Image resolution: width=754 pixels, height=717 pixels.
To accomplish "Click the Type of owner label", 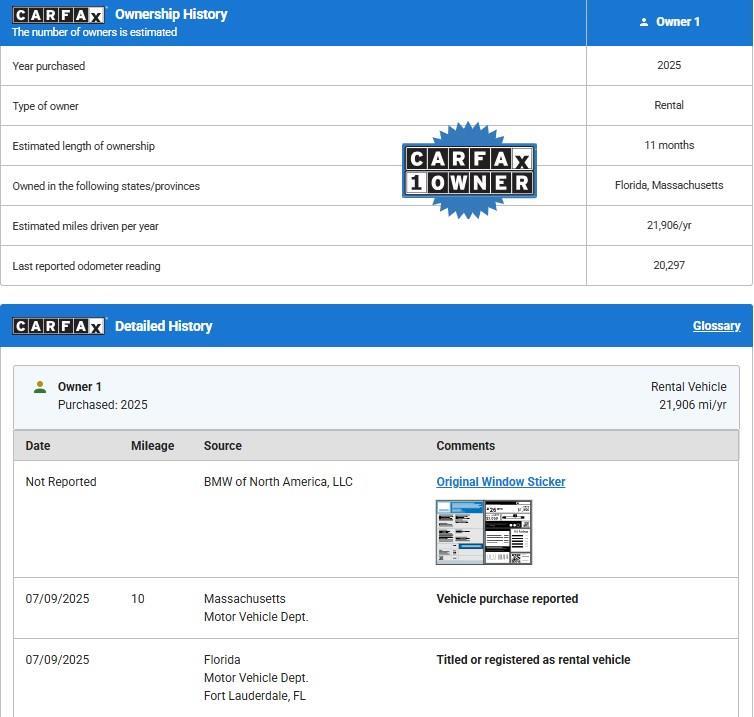I will point(45,106).
